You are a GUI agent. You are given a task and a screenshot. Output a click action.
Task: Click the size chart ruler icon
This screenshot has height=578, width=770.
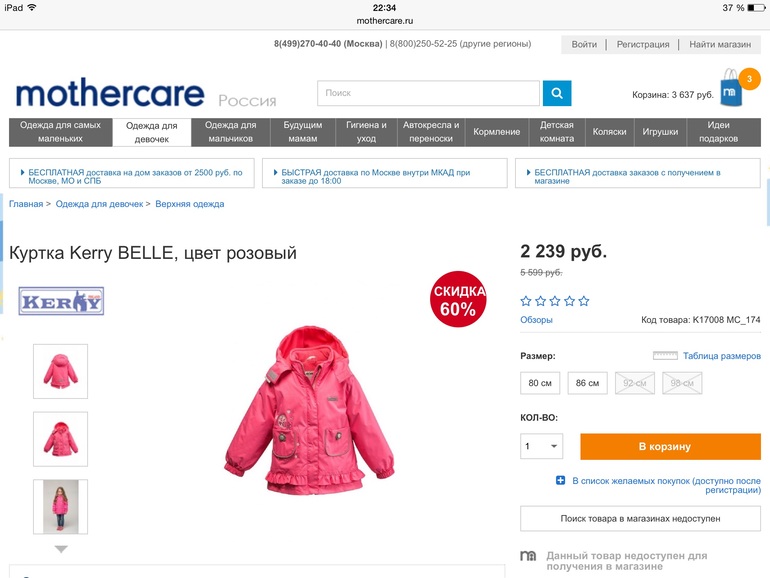tap(665, 356)
